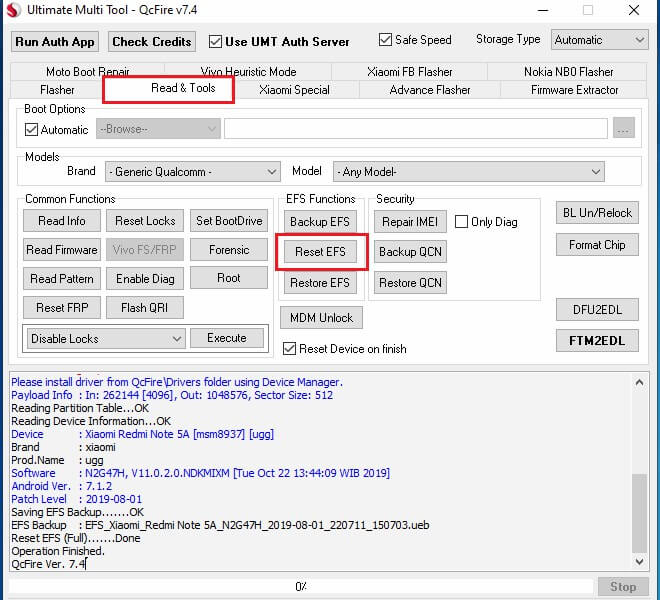Click the Device Xiaomi Redmi Note 5A line
Screen dimensions: 660x600
[142, 434]
